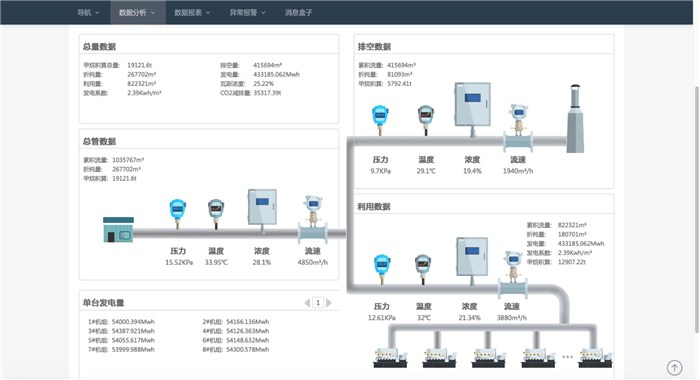Click the 33.95℃ temperature value
The image size is (700, 380).
coord(216,263)
